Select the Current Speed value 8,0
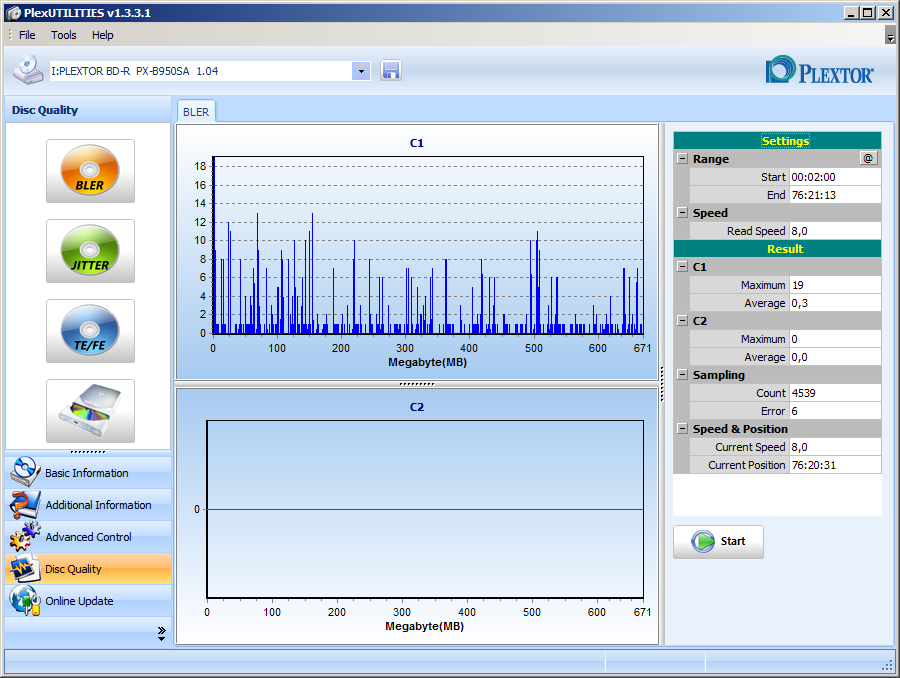 point(835,447)
